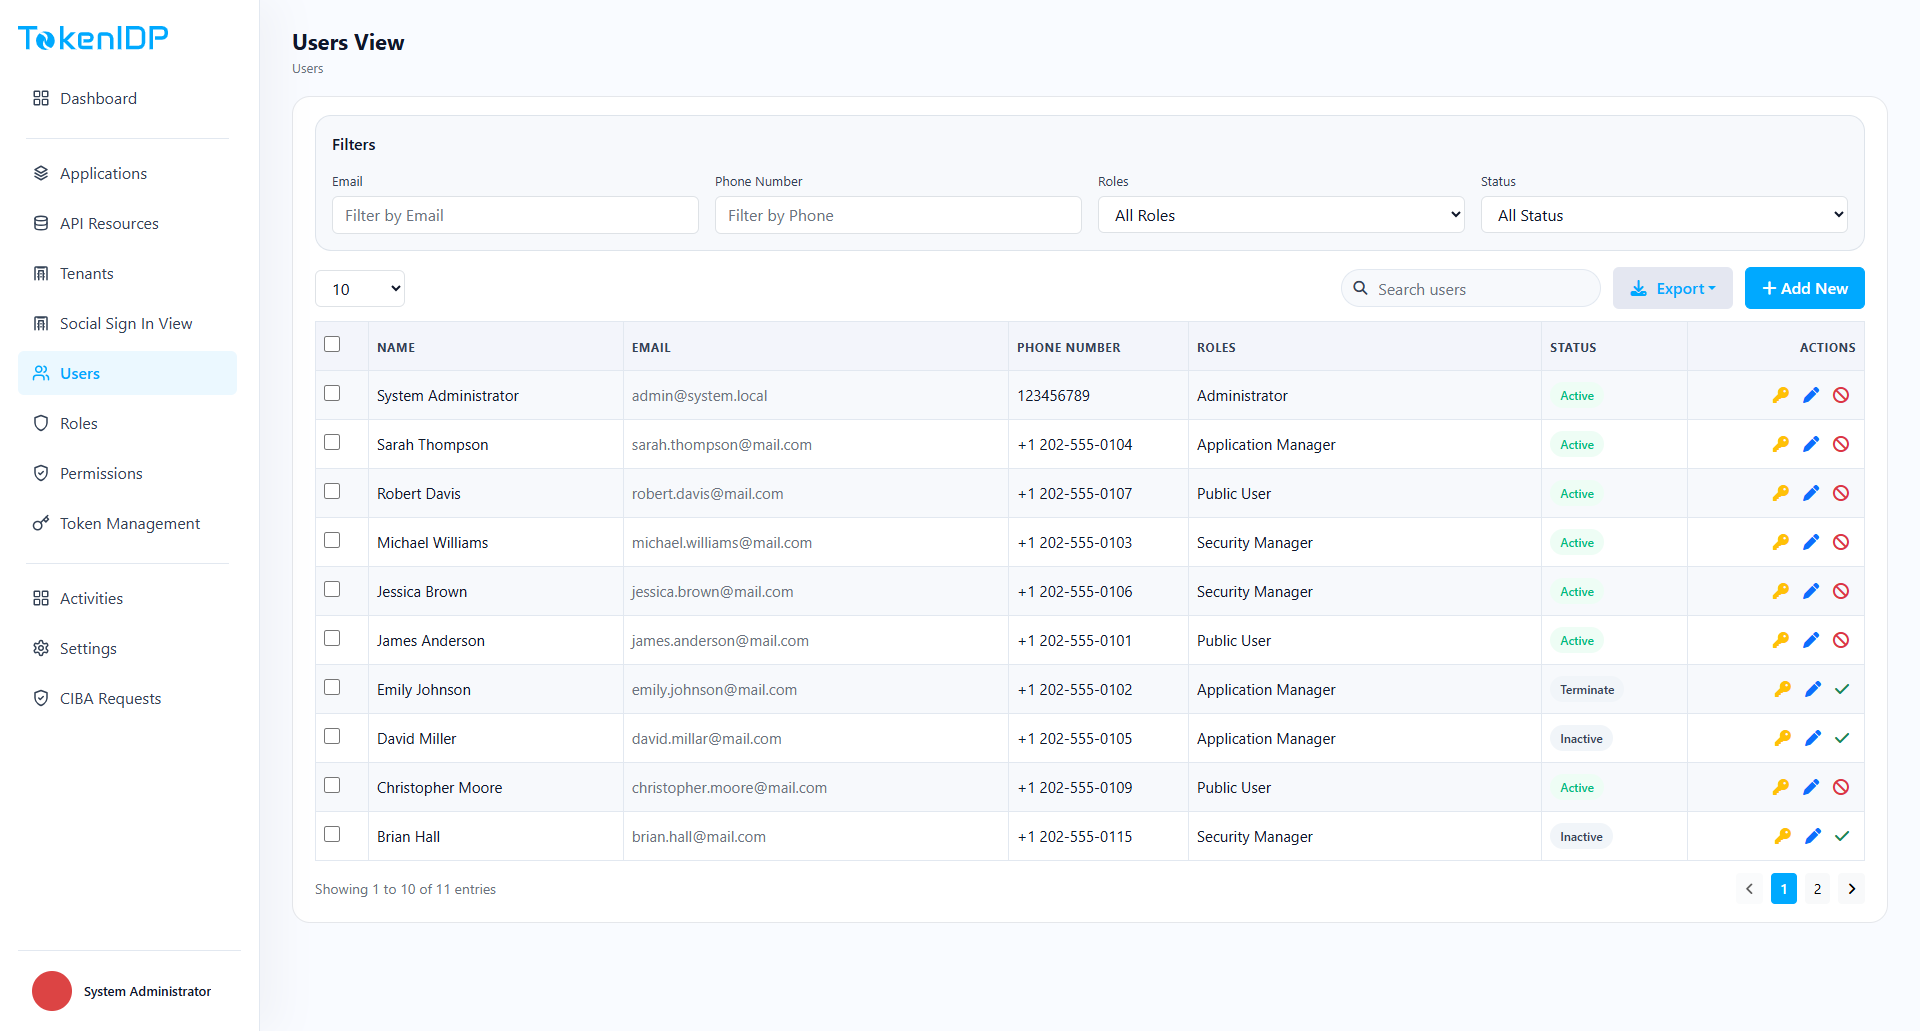Click the Users breadcrumb under the title
Viewport: 1920px width, 1031px height.
tap(307, 68)
